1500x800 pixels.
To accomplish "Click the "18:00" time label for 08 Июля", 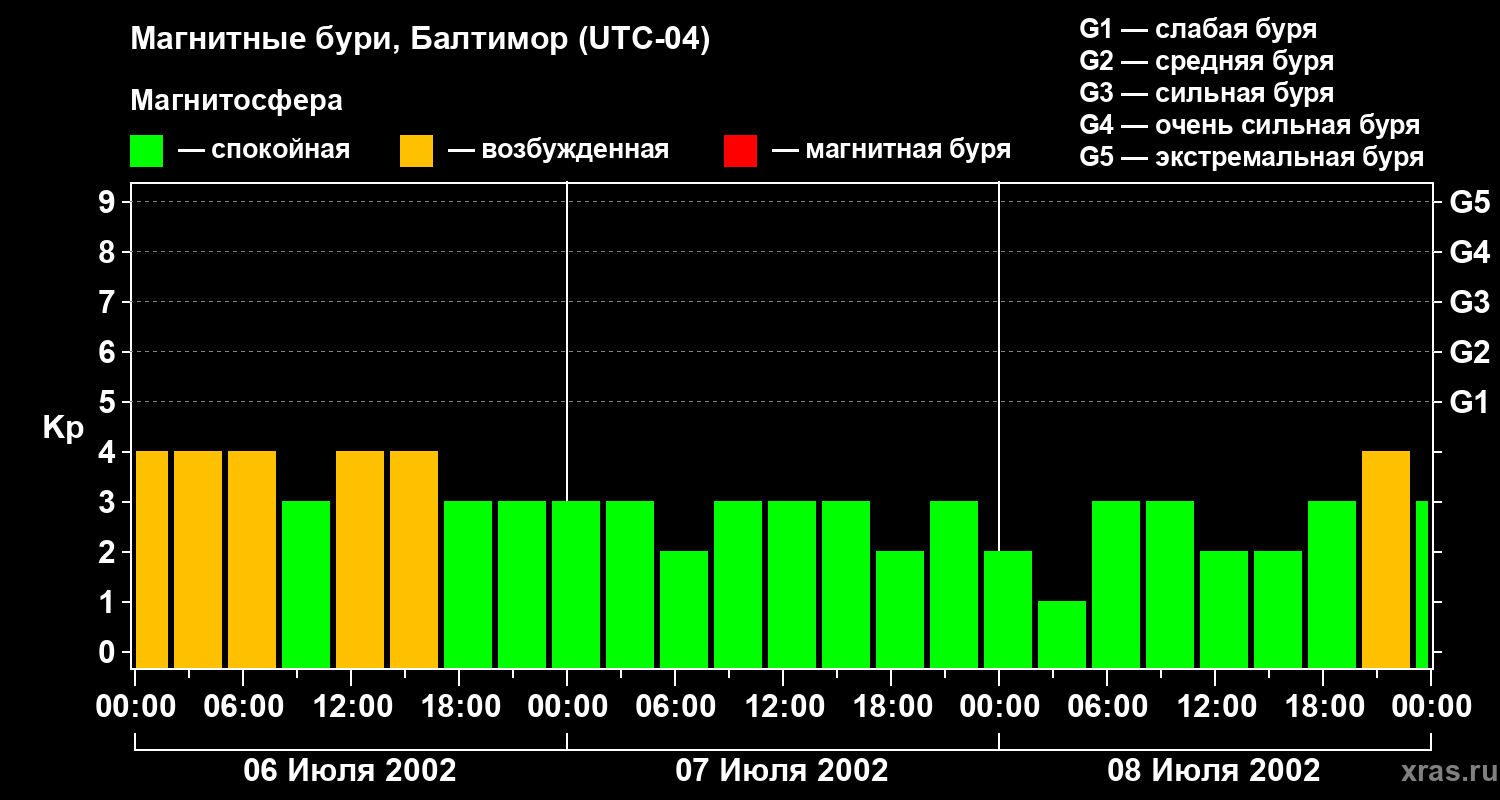I will pos(1323,707).
